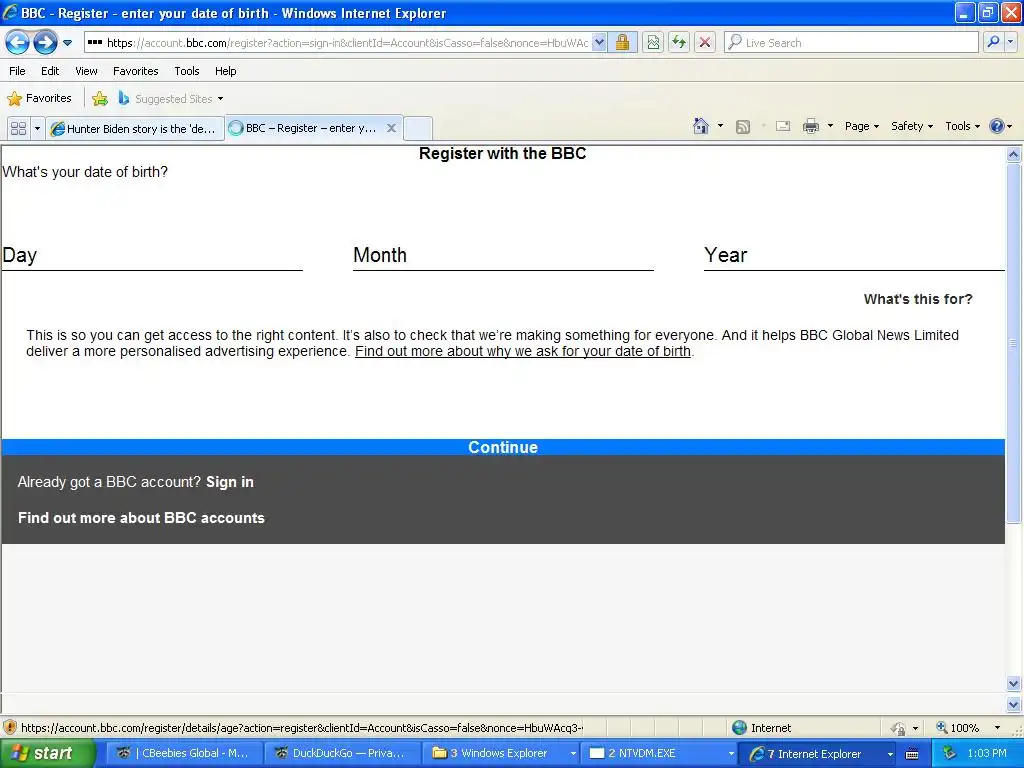The image size is (1024, 768).
Task: Open the command bar Tools menu
Action: (962, 126)
